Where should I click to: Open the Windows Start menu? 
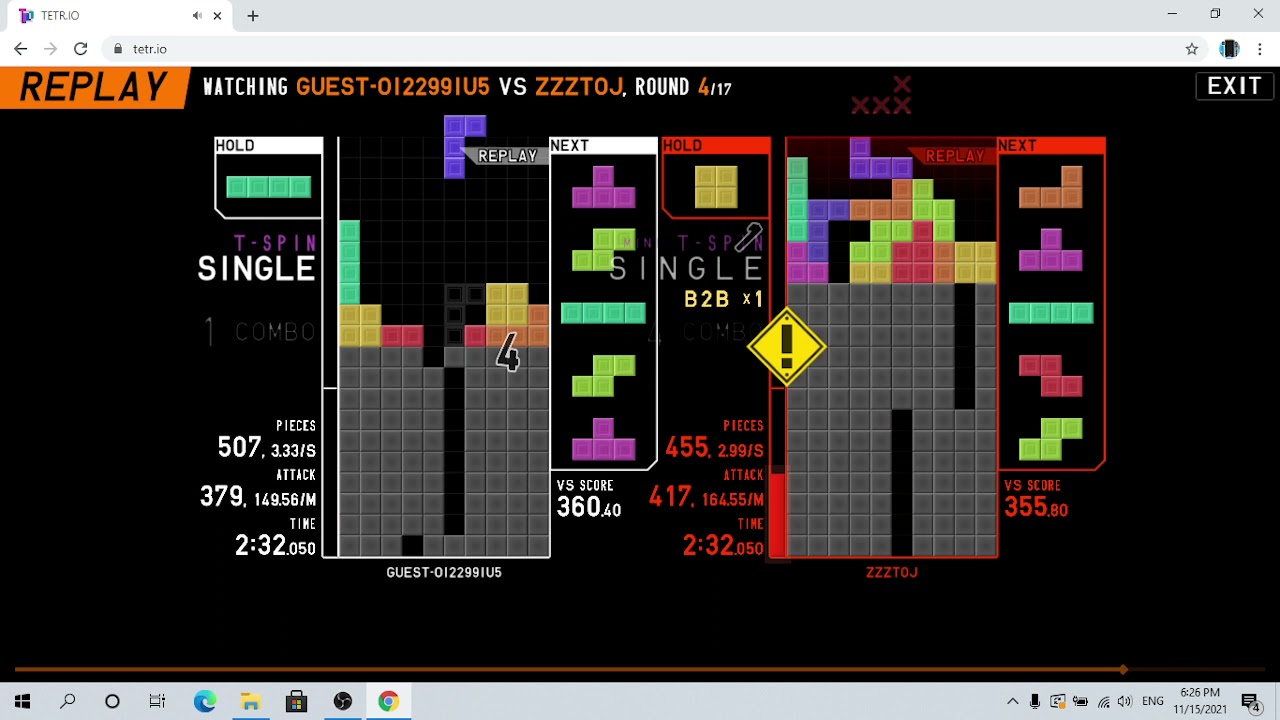[x=22, y=701]
